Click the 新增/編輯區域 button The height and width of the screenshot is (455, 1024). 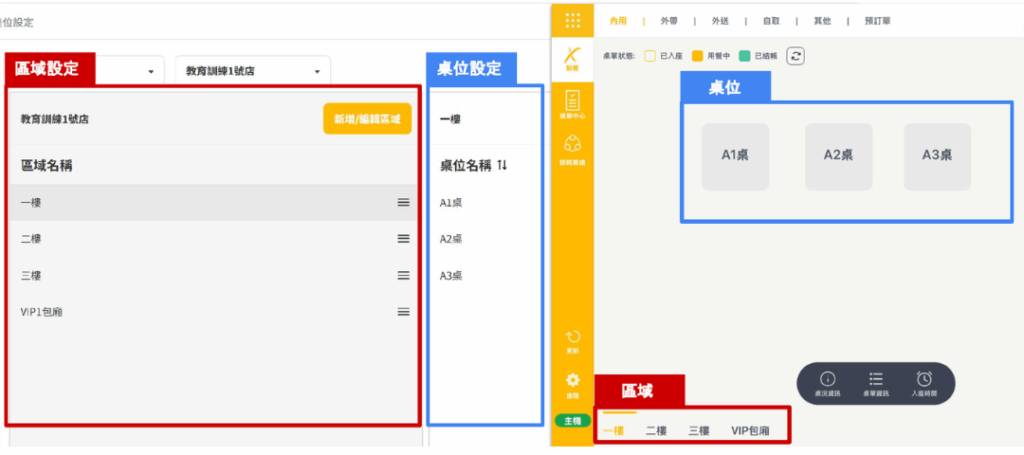pyautogui.click(x=367, y=119)
